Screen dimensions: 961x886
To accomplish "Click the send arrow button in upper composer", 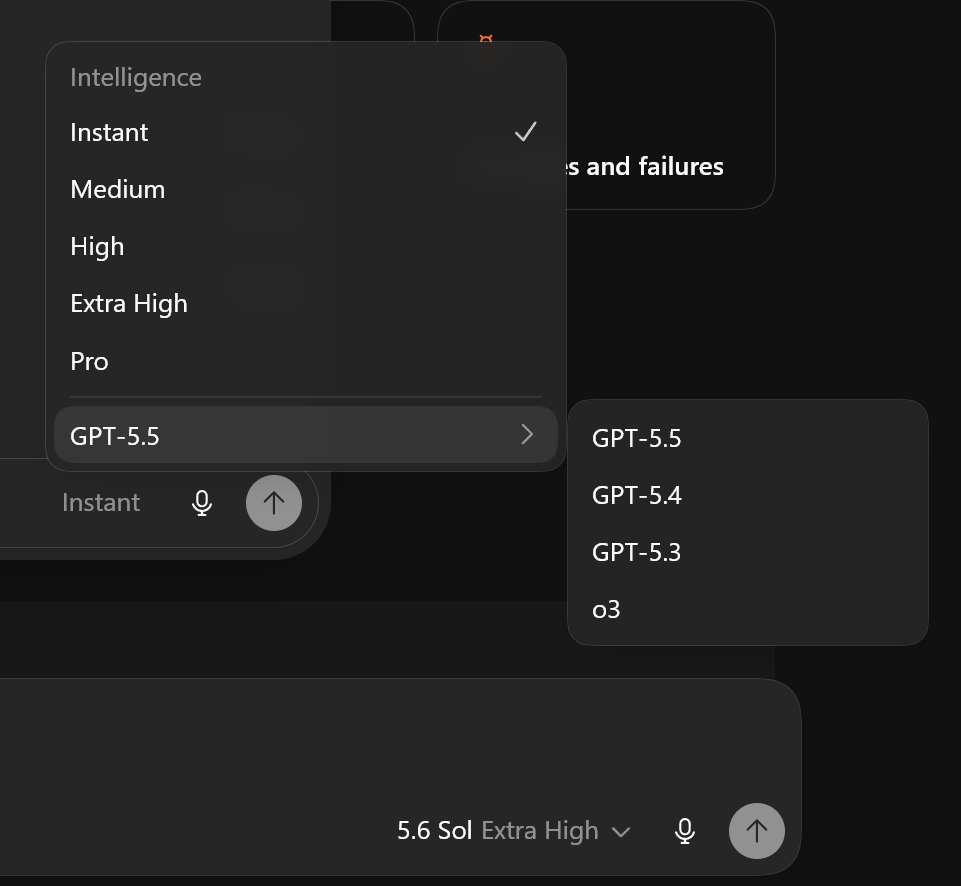I will click(x=274, y=503).
